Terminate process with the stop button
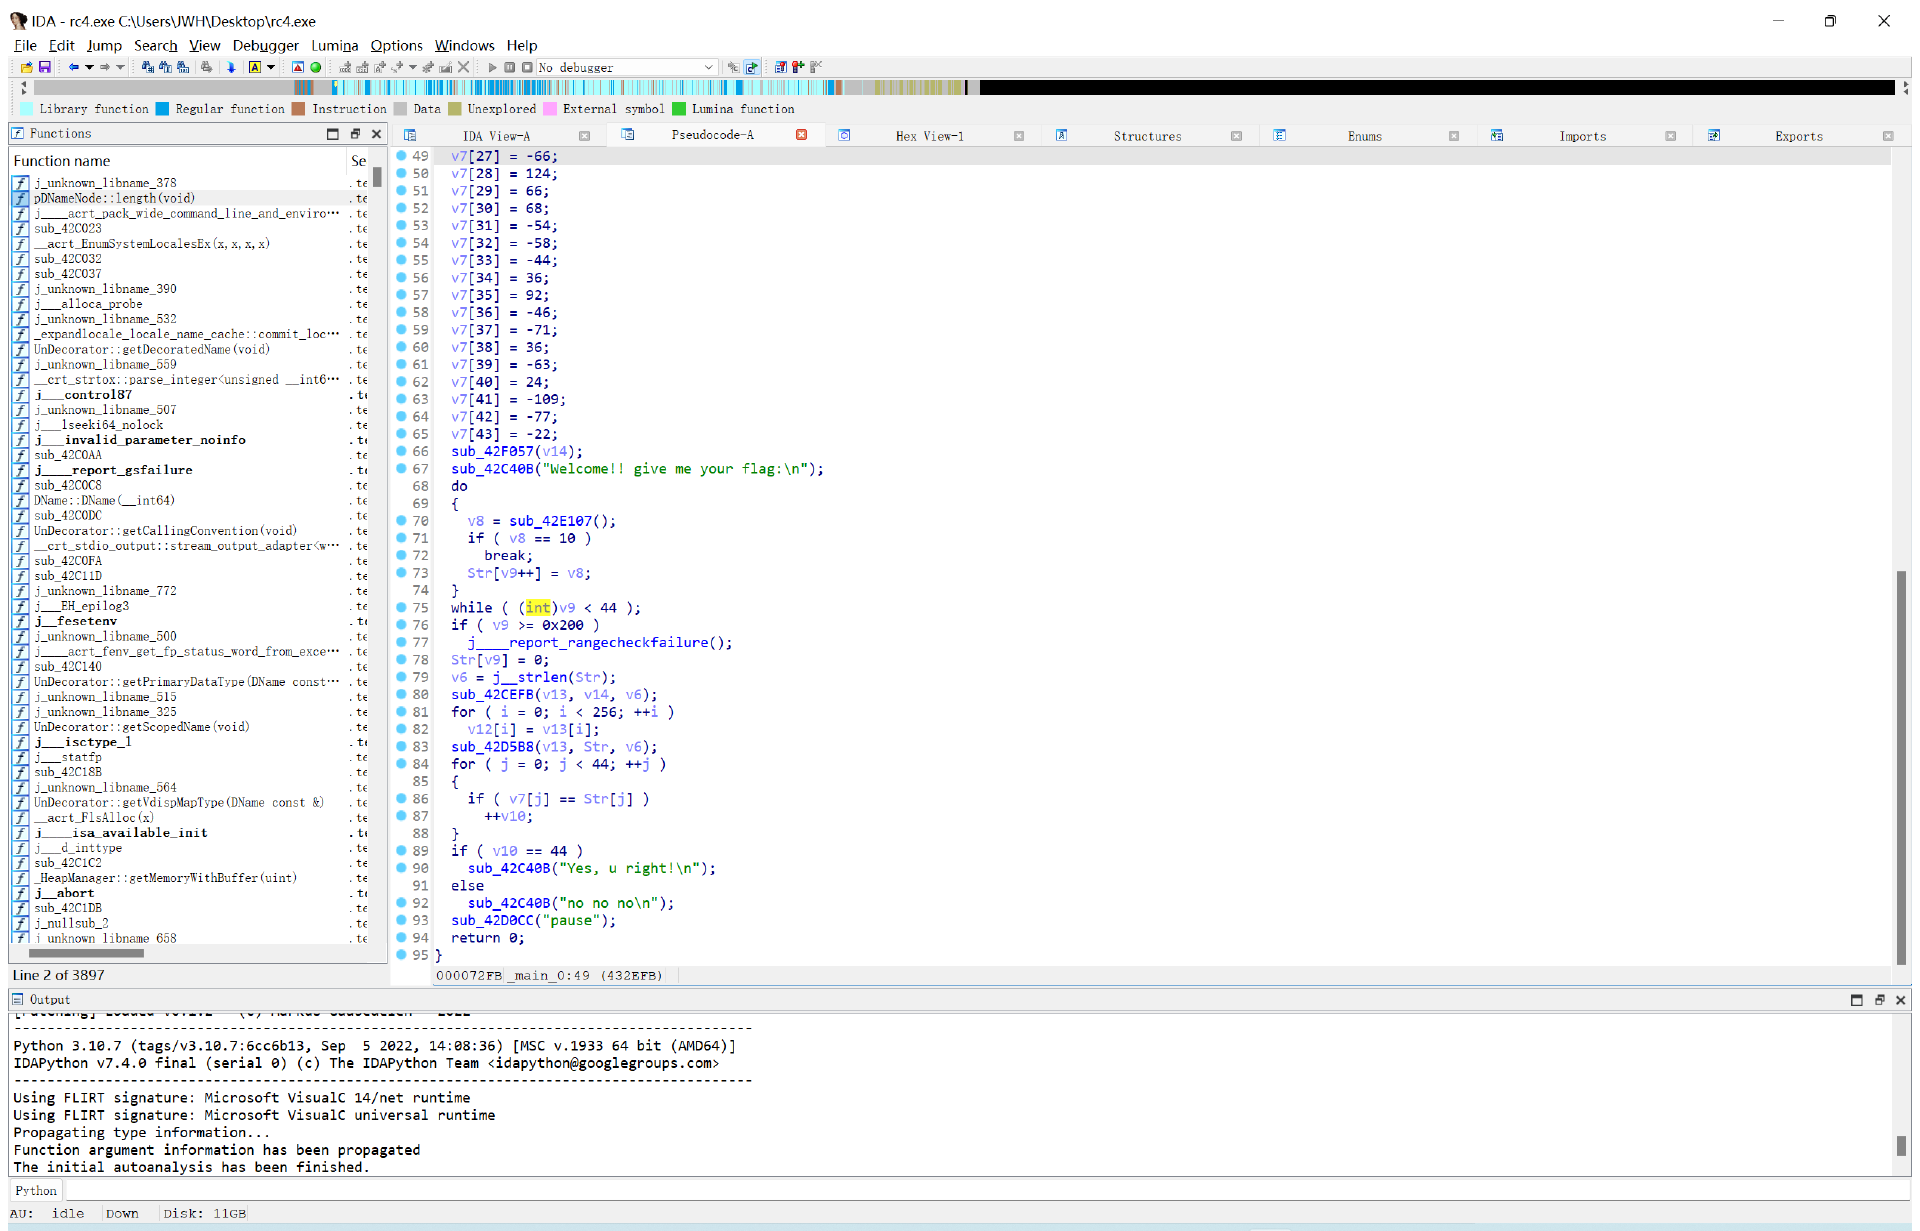Screen dimensions: 1920x1231 point(527,67)
